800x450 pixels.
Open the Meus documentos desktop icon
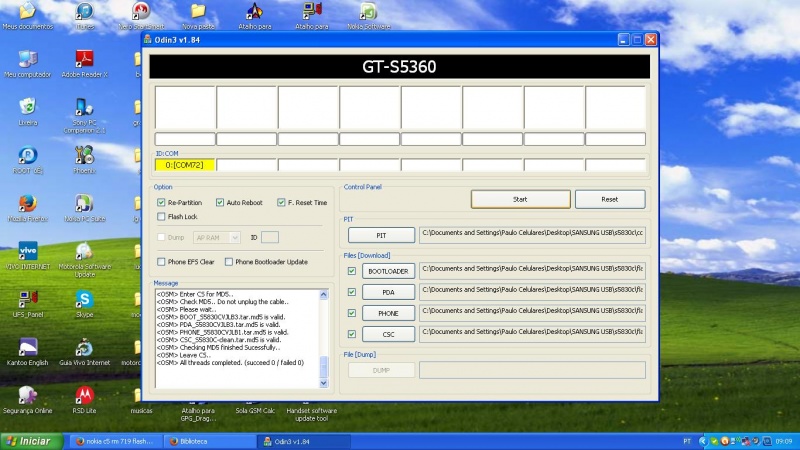point(27,15)
